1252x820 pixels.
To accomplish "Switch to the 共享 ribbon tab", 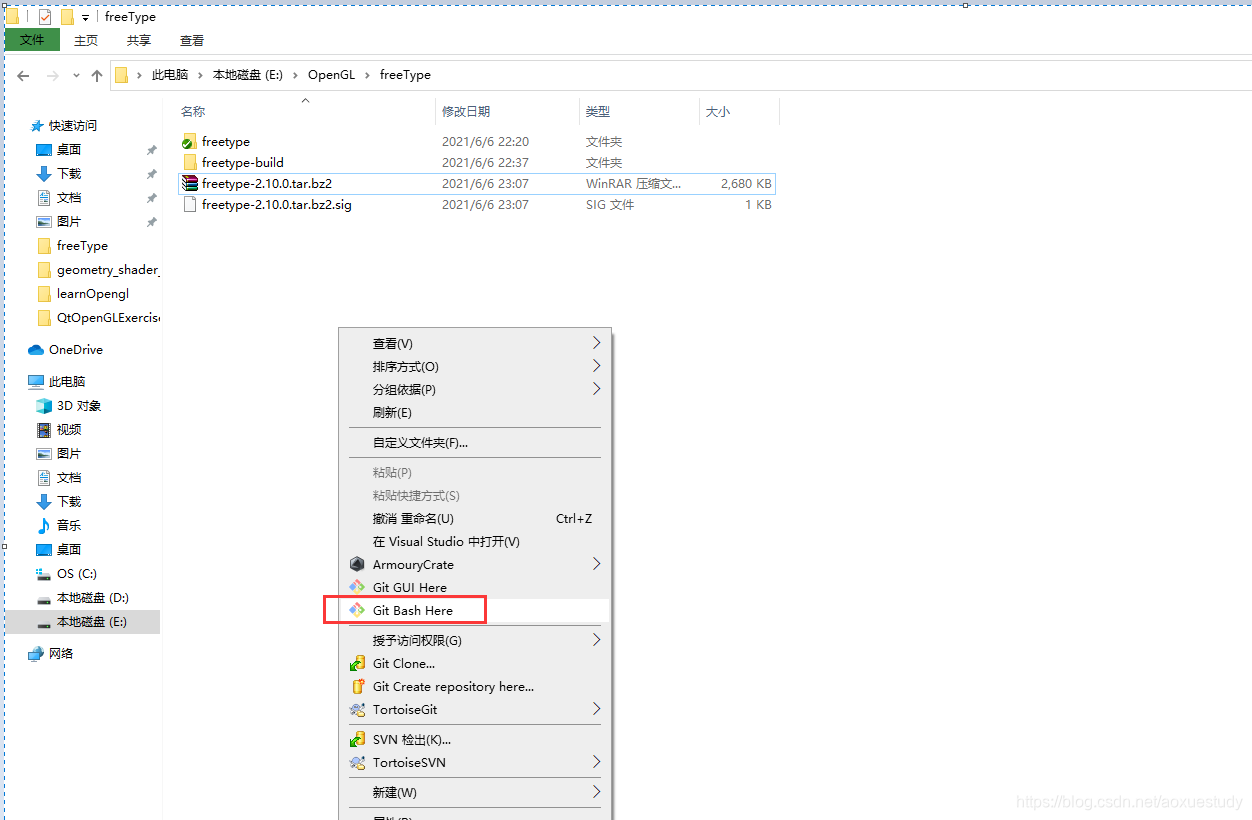I will coord(139,41).
